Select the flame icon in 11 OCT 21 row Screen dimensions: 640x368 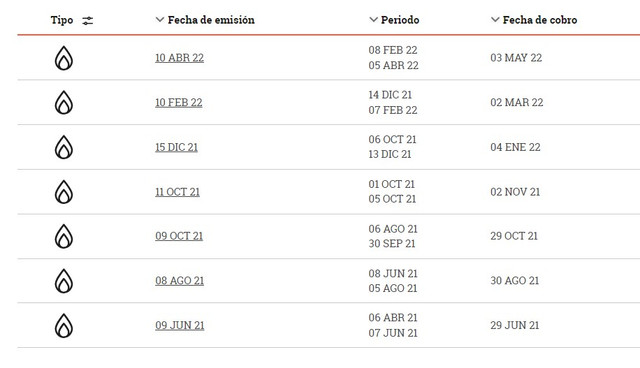tap(64, 192)
